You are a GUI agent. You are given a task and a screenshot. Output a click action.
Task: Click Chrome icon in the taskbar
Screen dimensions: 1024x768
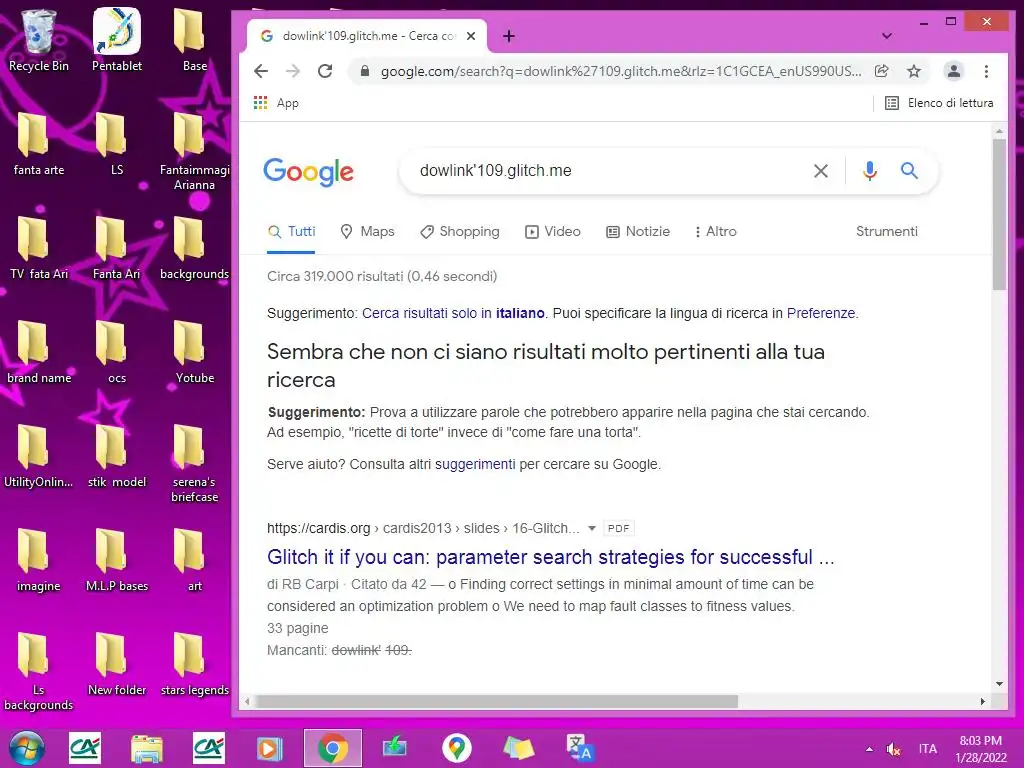click(x=332, y=748)
